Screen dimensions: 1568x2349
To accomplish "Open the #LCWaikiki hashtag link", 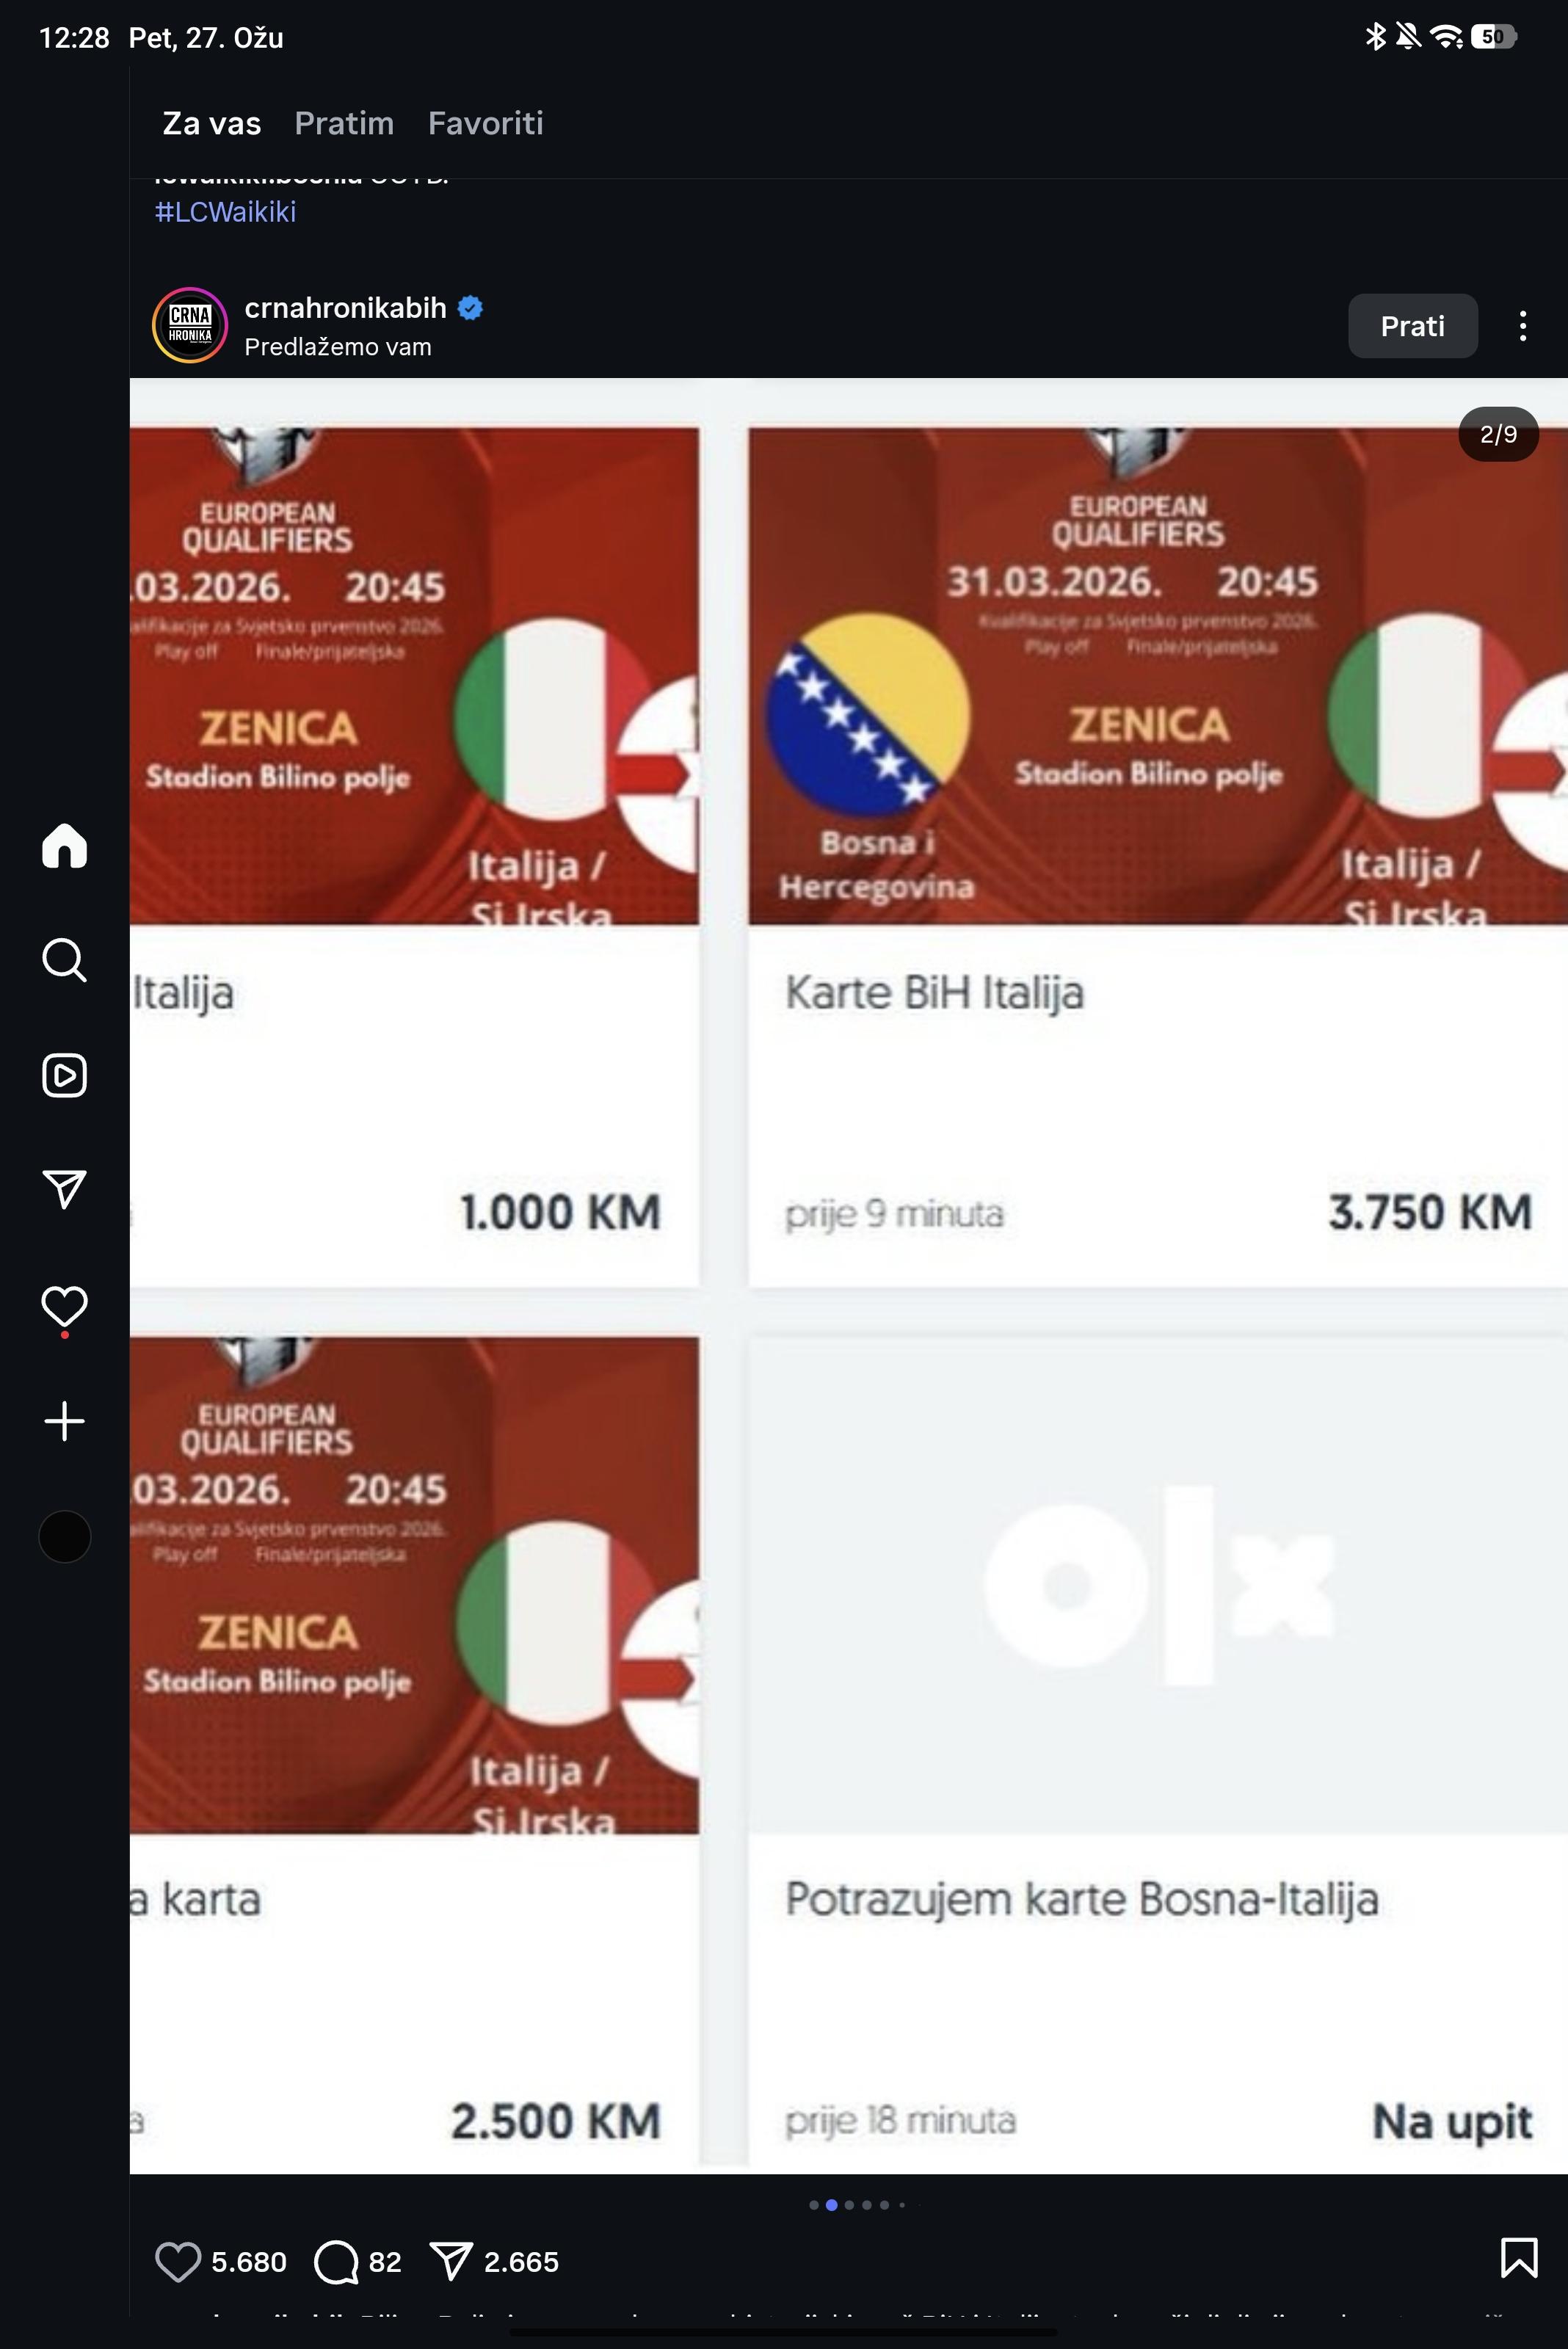I will [x=225, y=212].
